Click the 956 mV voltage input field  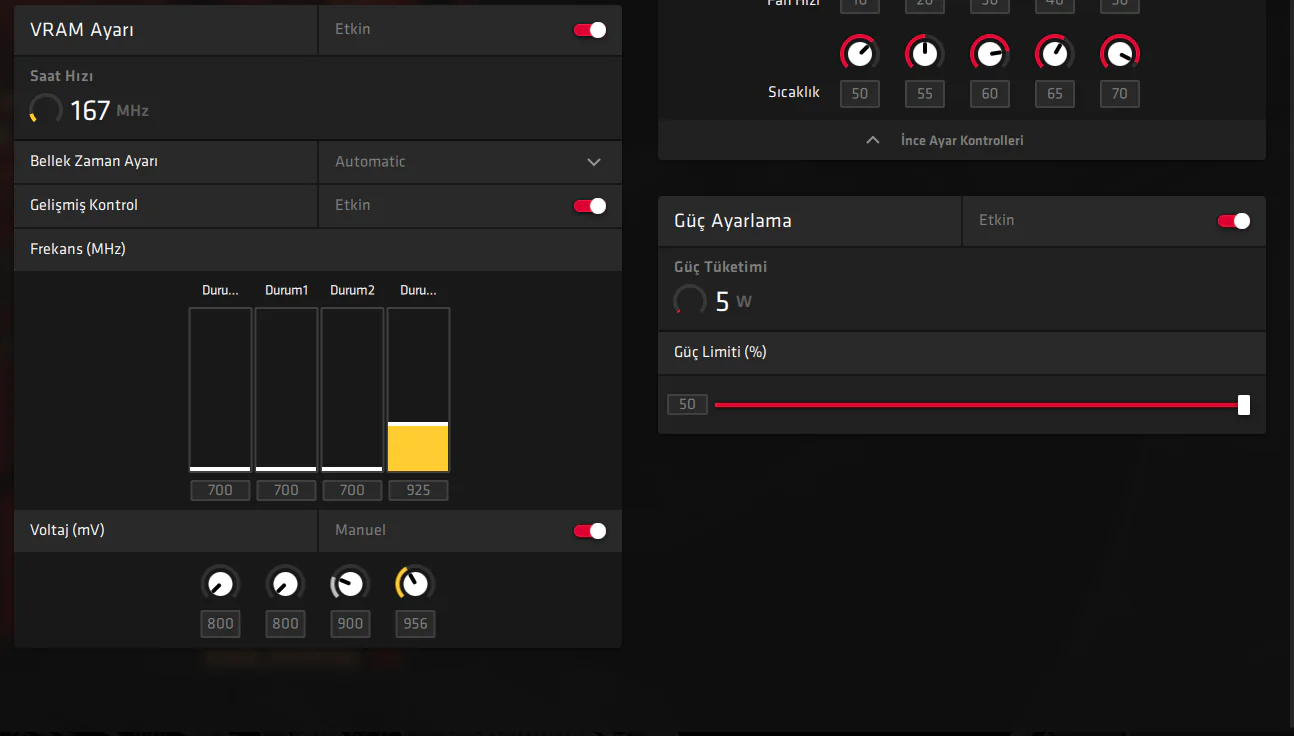click(415, 624)
